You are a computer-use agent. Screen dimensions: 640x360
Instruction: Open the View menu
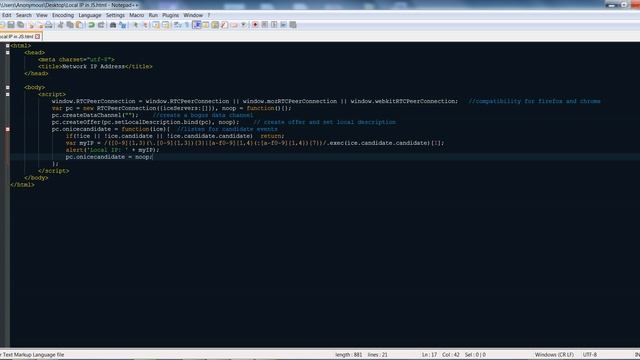42,15
